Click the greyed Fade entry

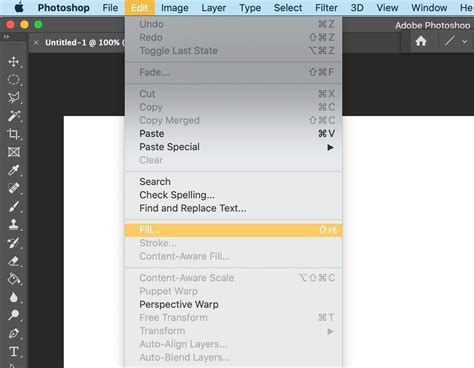pos(233,72)
